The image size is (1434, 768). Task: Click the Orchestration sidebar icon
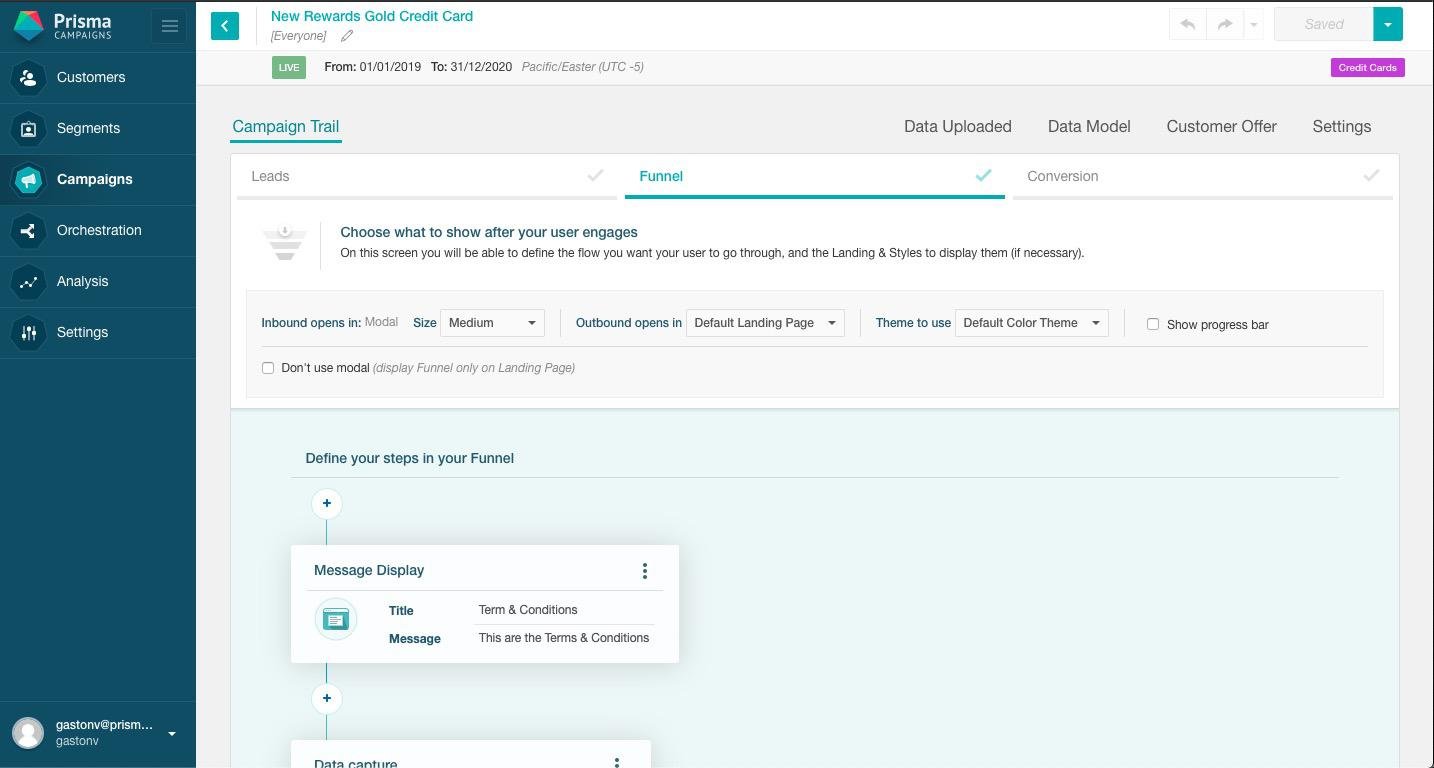(28, 230)
